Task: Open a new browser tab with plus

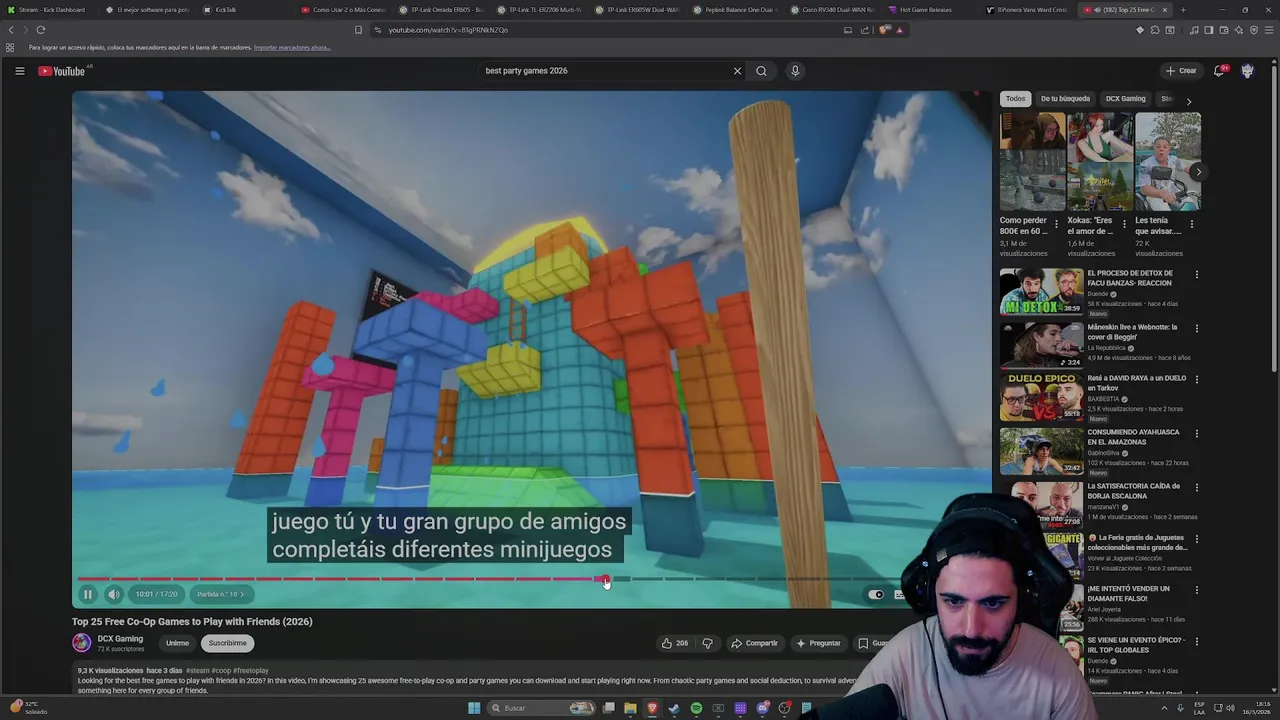Action: click(x=1183, y=10)
